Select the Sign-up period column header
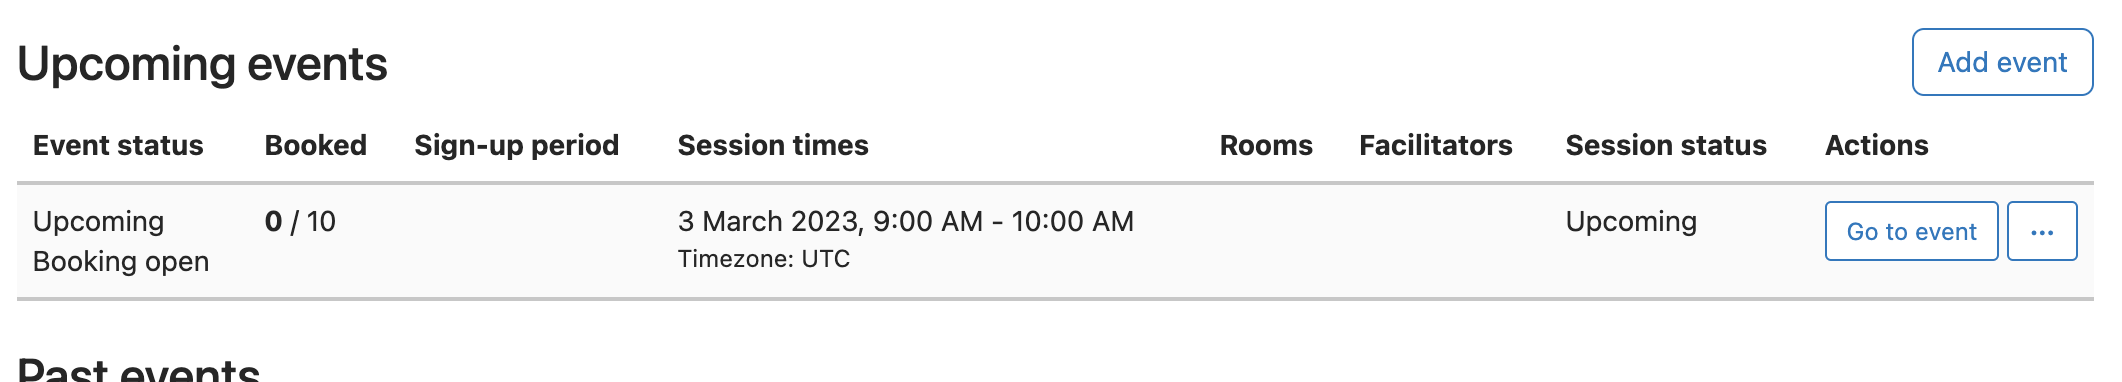Viewport: 2122px width, 382px height. click(x=517, y=146)
